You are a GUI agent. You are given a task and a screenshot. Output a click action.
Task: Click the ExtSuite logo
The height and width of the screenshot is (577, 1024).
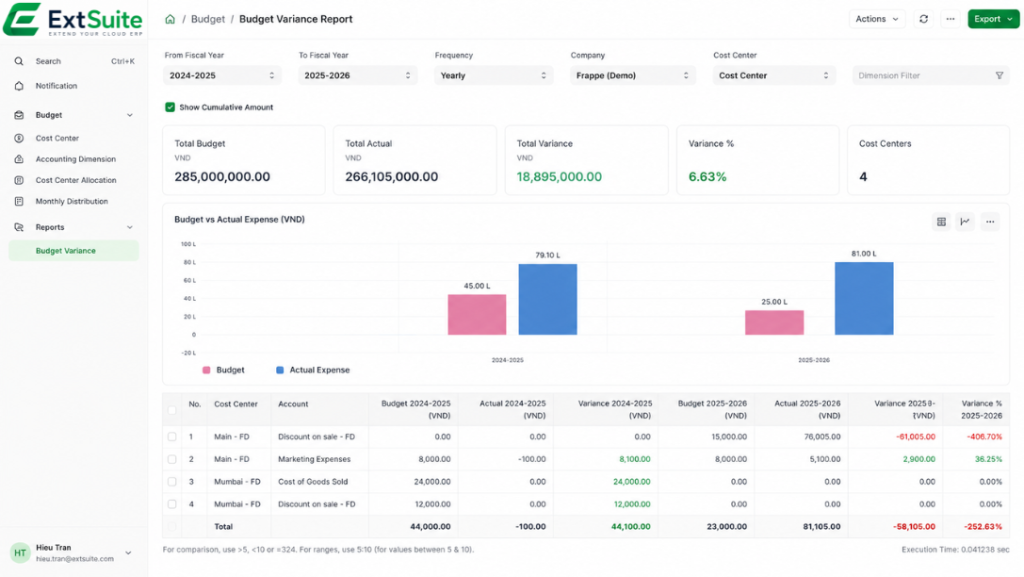(x=72, y=20)
